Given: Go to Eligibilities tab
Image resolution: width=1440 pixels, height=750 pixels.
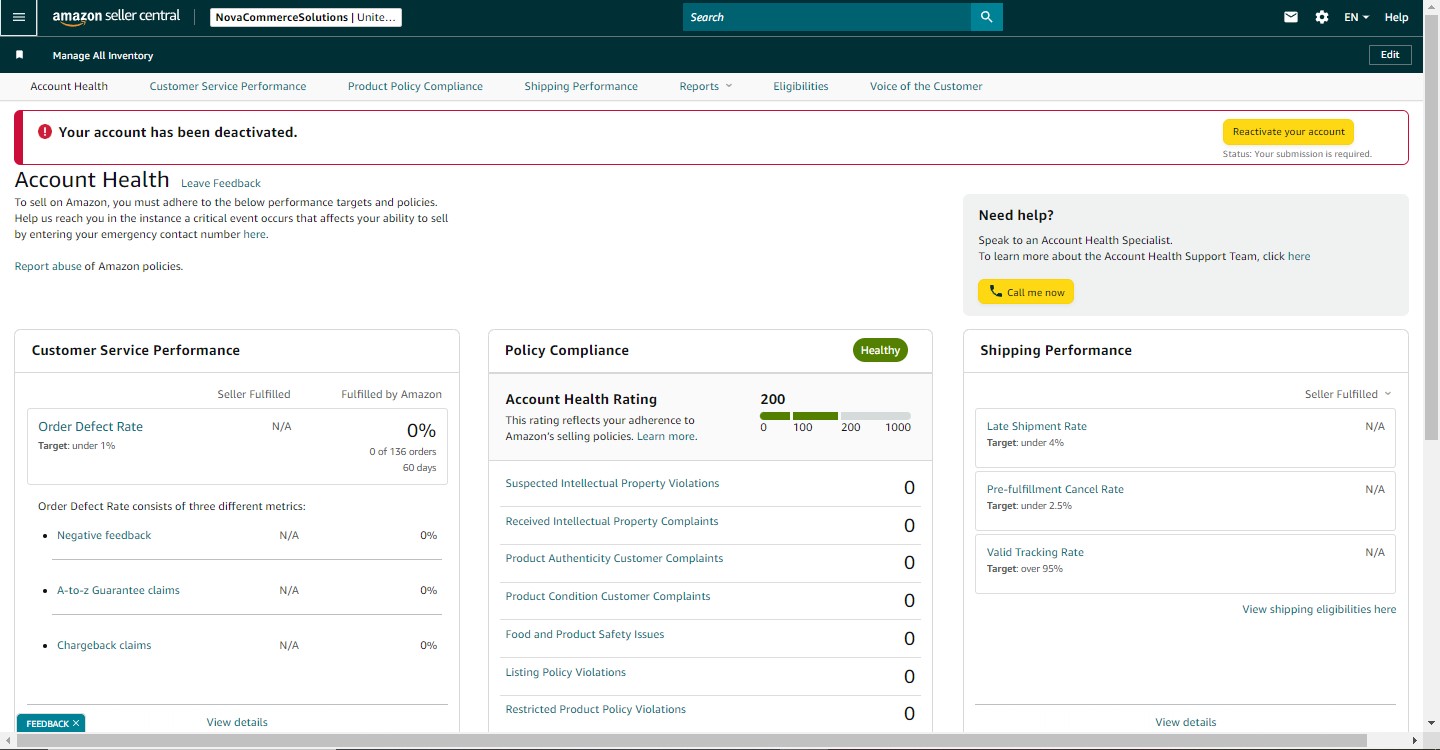Looking at the screenshot, I should [801, 86].
